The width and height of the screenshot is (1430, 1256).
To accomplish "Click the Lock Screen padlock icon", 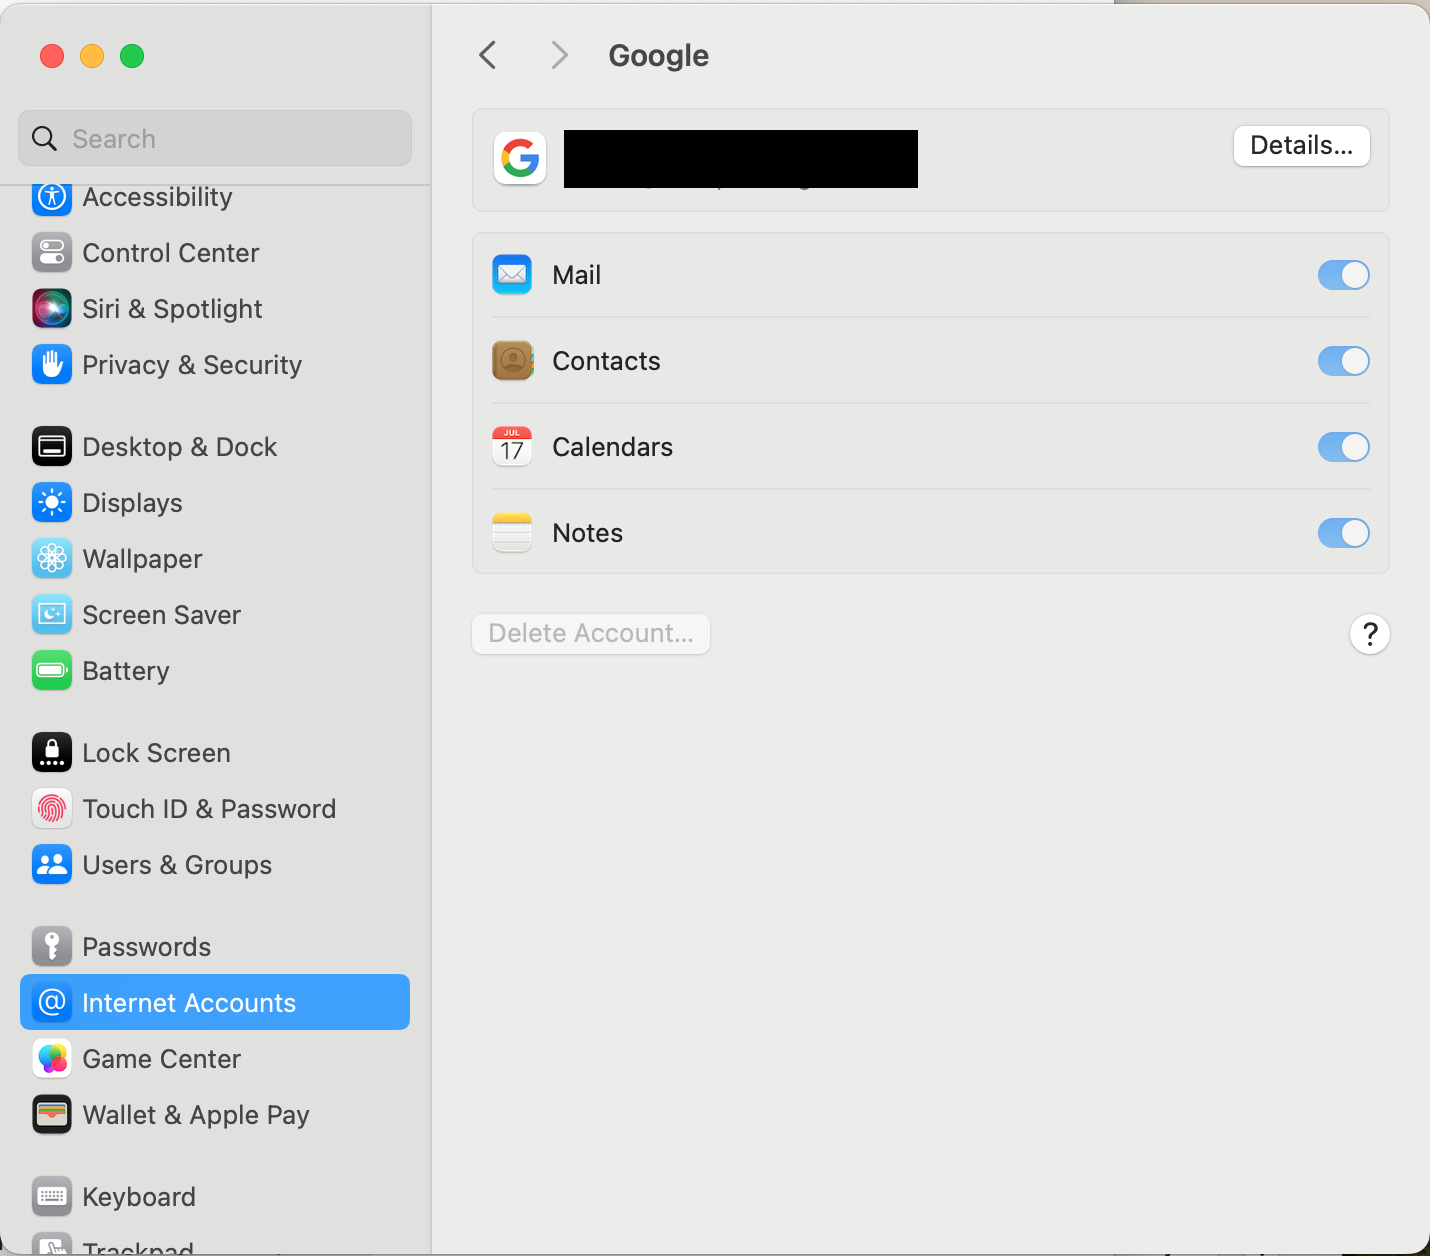I will tap(52, 753).
